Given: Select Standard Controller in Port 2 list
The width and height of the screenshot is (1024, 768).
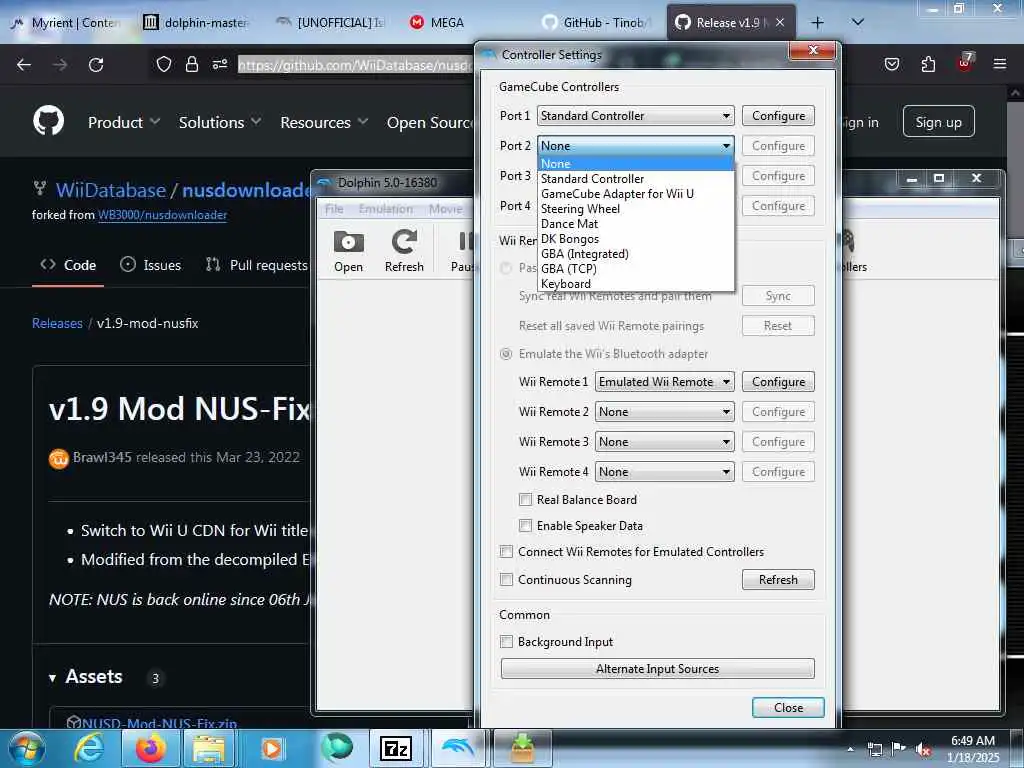Looking at the screenshot, I should tap(635, 179).
